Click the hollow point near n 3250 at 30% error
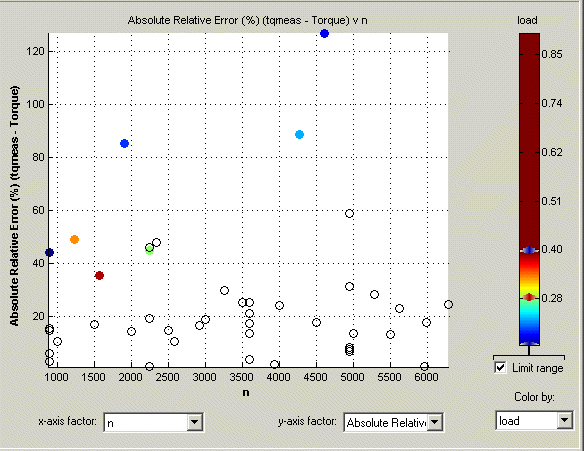The height and width of the screenshot is (451, 584). [x=224, y=290]
